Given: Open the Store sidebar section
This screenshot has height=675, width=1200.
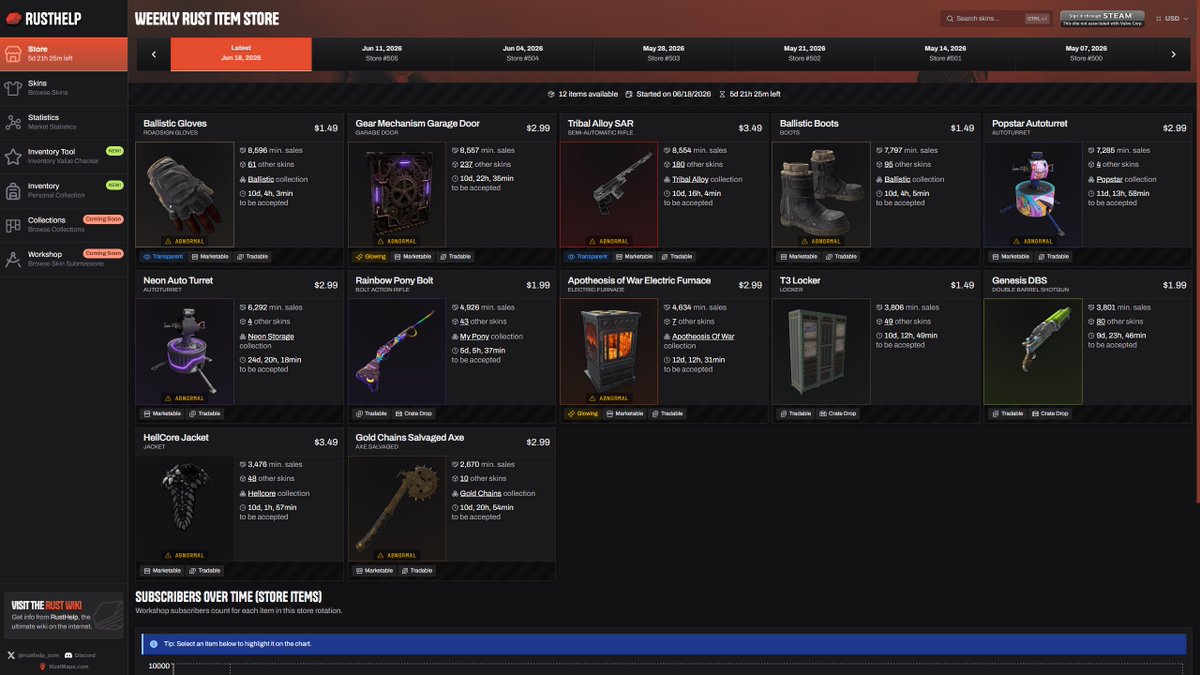Looking at the screenshot, I should point(64,54).
